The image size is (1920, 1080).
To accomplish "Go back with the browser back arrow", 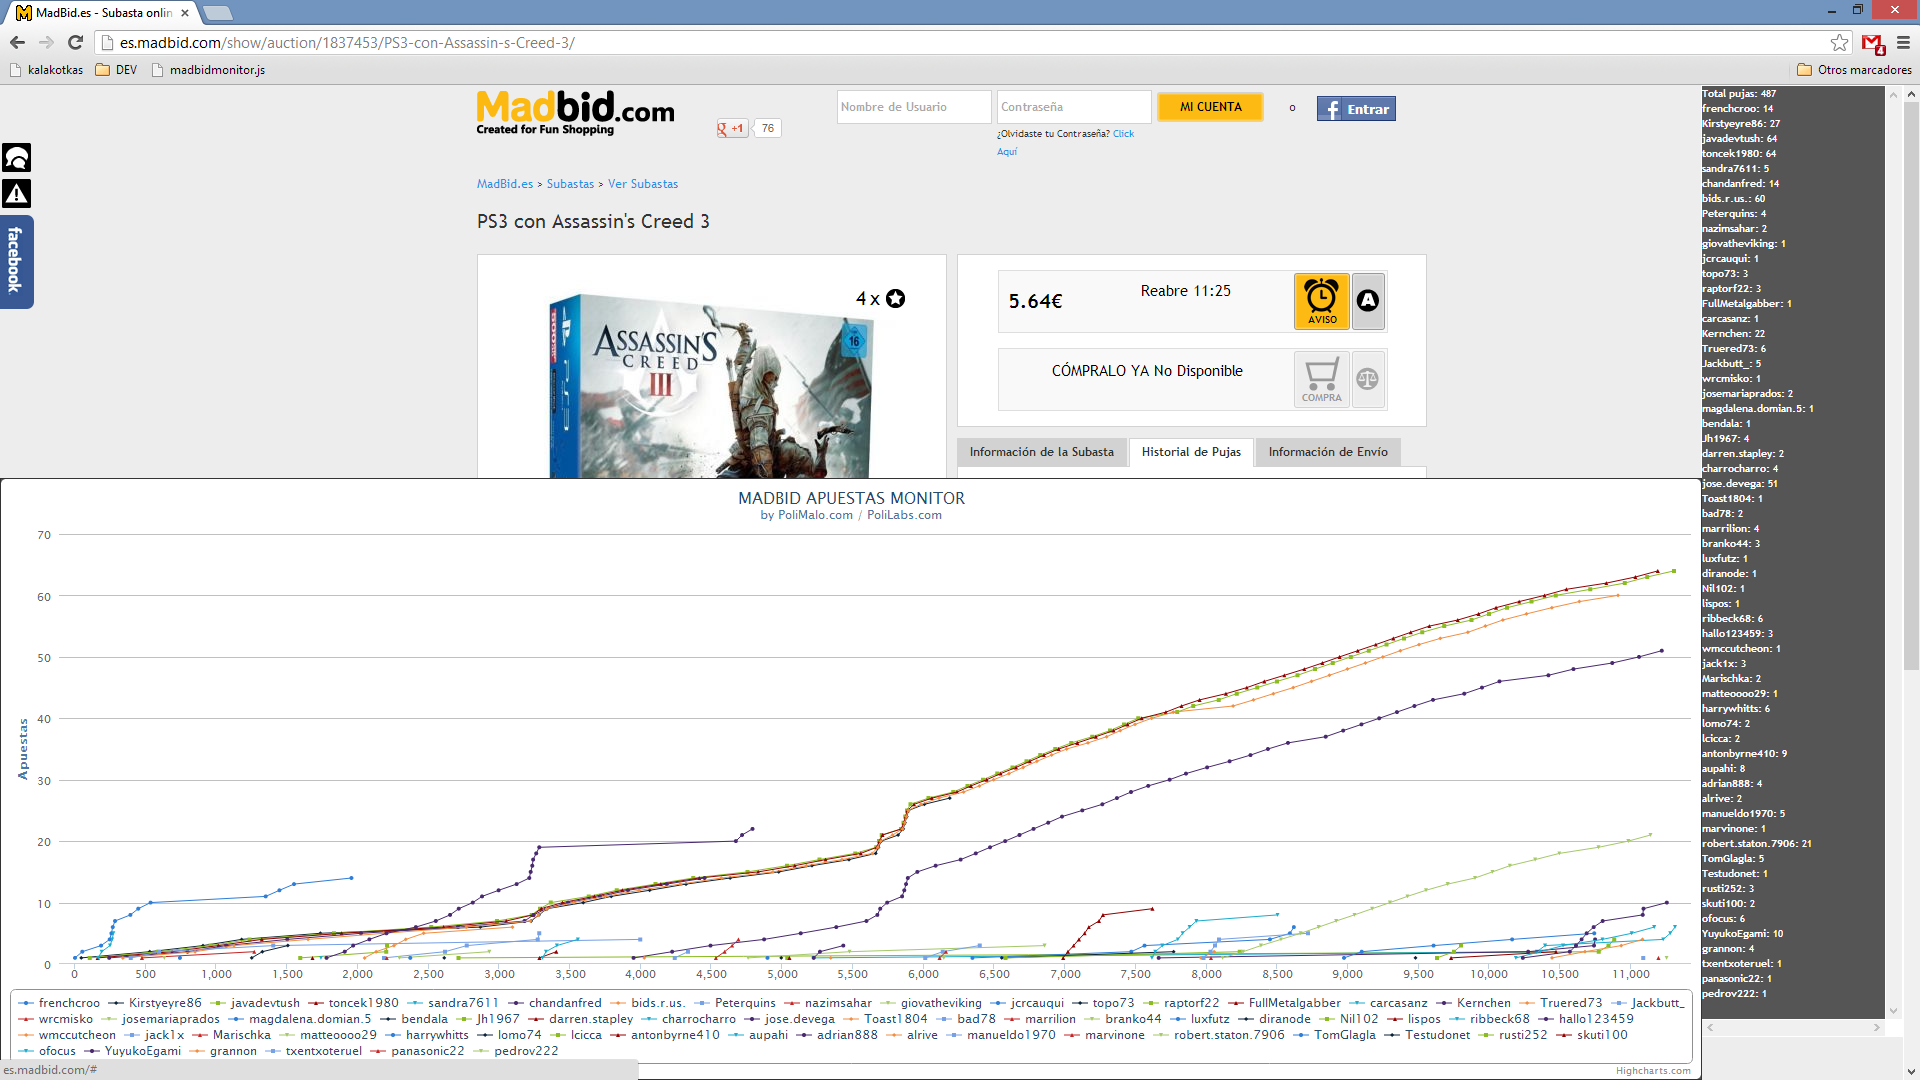I will pyautogui.click(x=17, y=42).
